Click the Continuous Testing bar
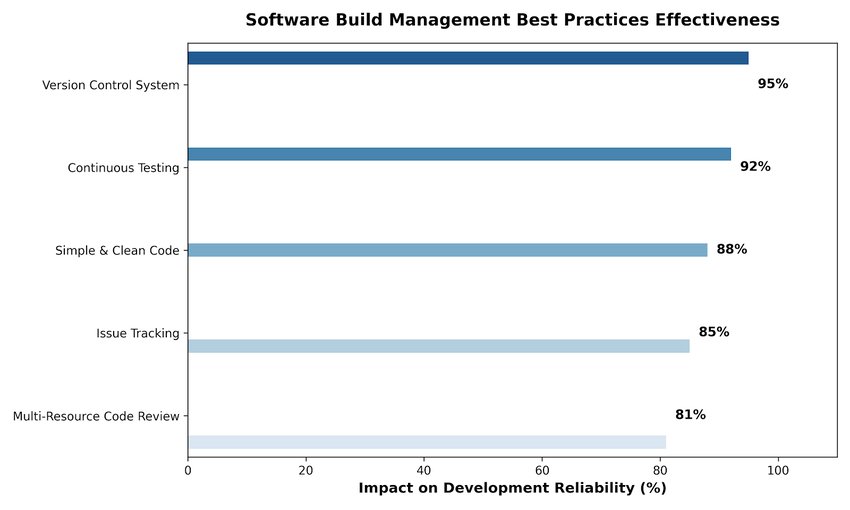The image size is (850, 510). 459,154
